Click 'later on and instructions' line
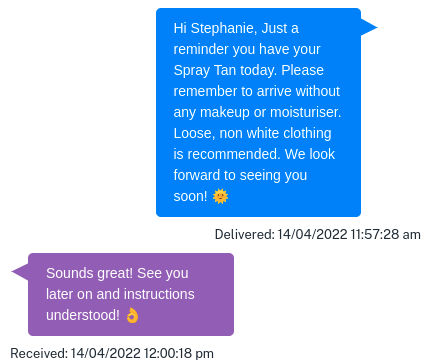 point(120,294)
